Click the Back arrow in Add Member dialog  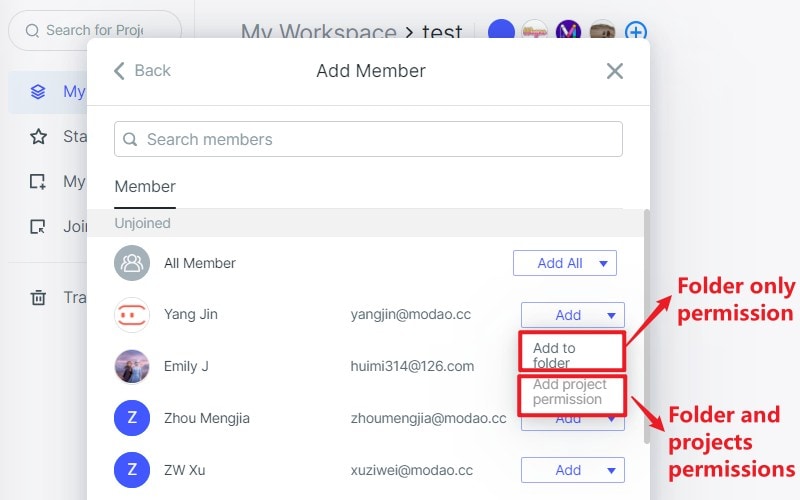[x=120, y=71]
